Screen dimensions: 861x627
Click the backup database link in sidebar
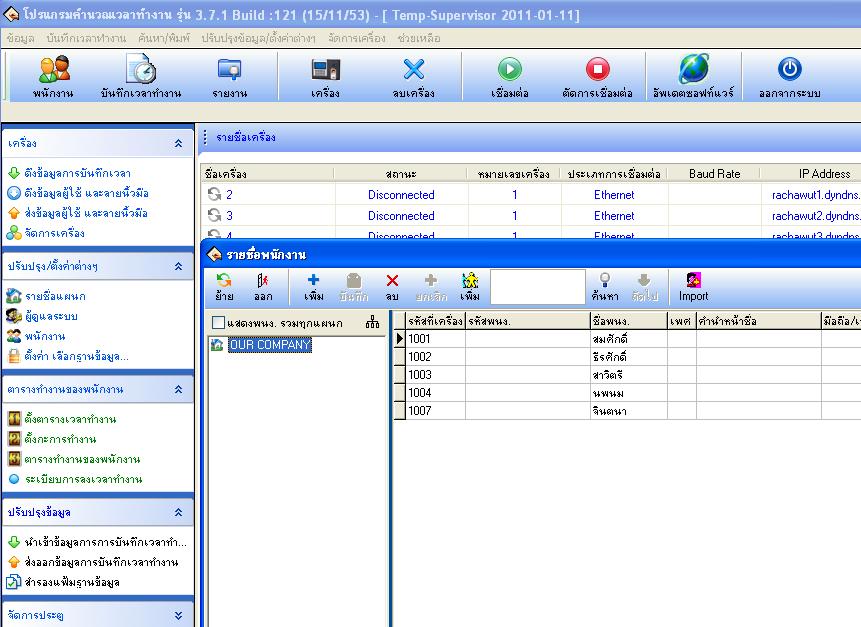click(x=72, y=582)
